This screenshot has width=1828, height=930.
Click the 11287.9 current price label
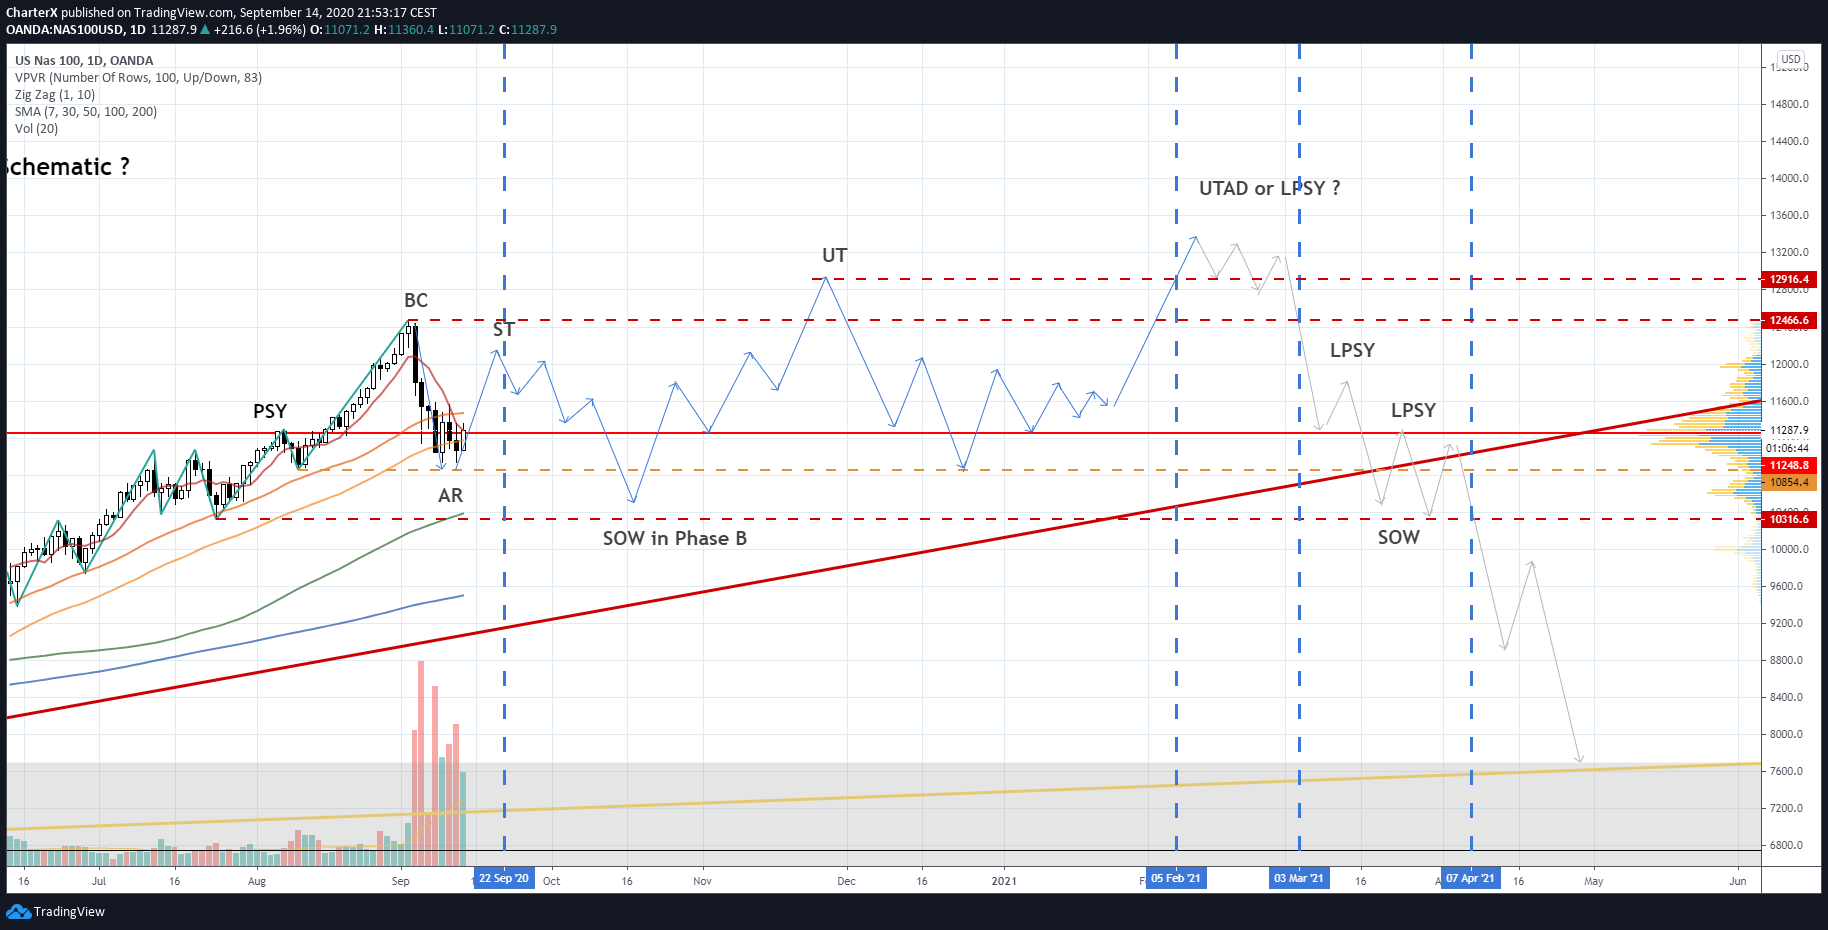tap(1789, 431)
